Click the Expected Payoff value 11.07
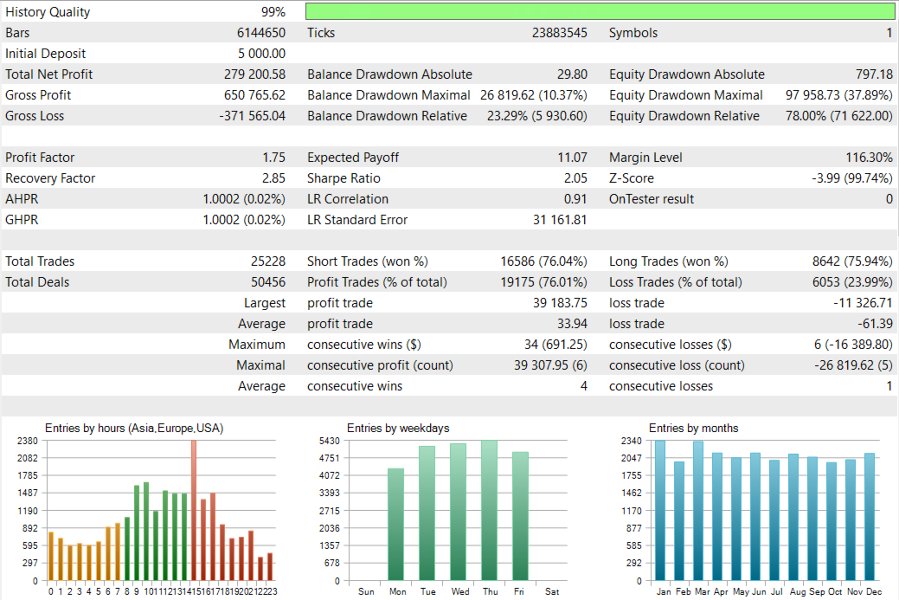Image resolution: width=899 pixels, height=600 pixels. pos(572,157)
